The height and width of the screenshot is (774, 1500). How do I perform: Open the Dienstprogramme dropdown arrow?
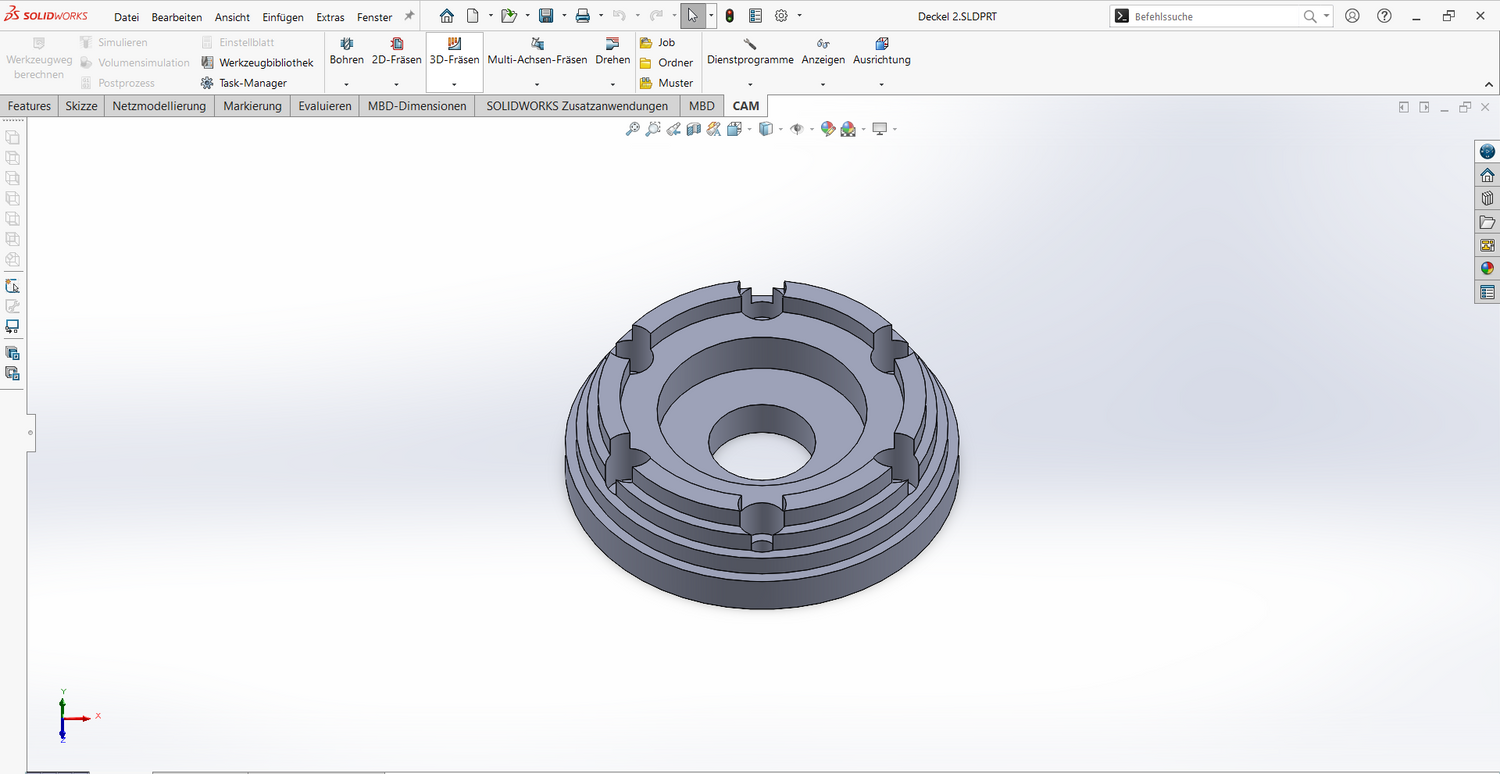coord(750,84)
